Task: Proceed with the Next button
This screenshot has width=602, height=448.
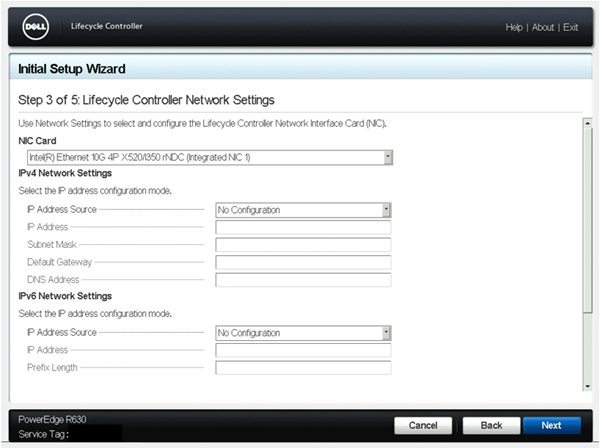Action: coord(550,425)
